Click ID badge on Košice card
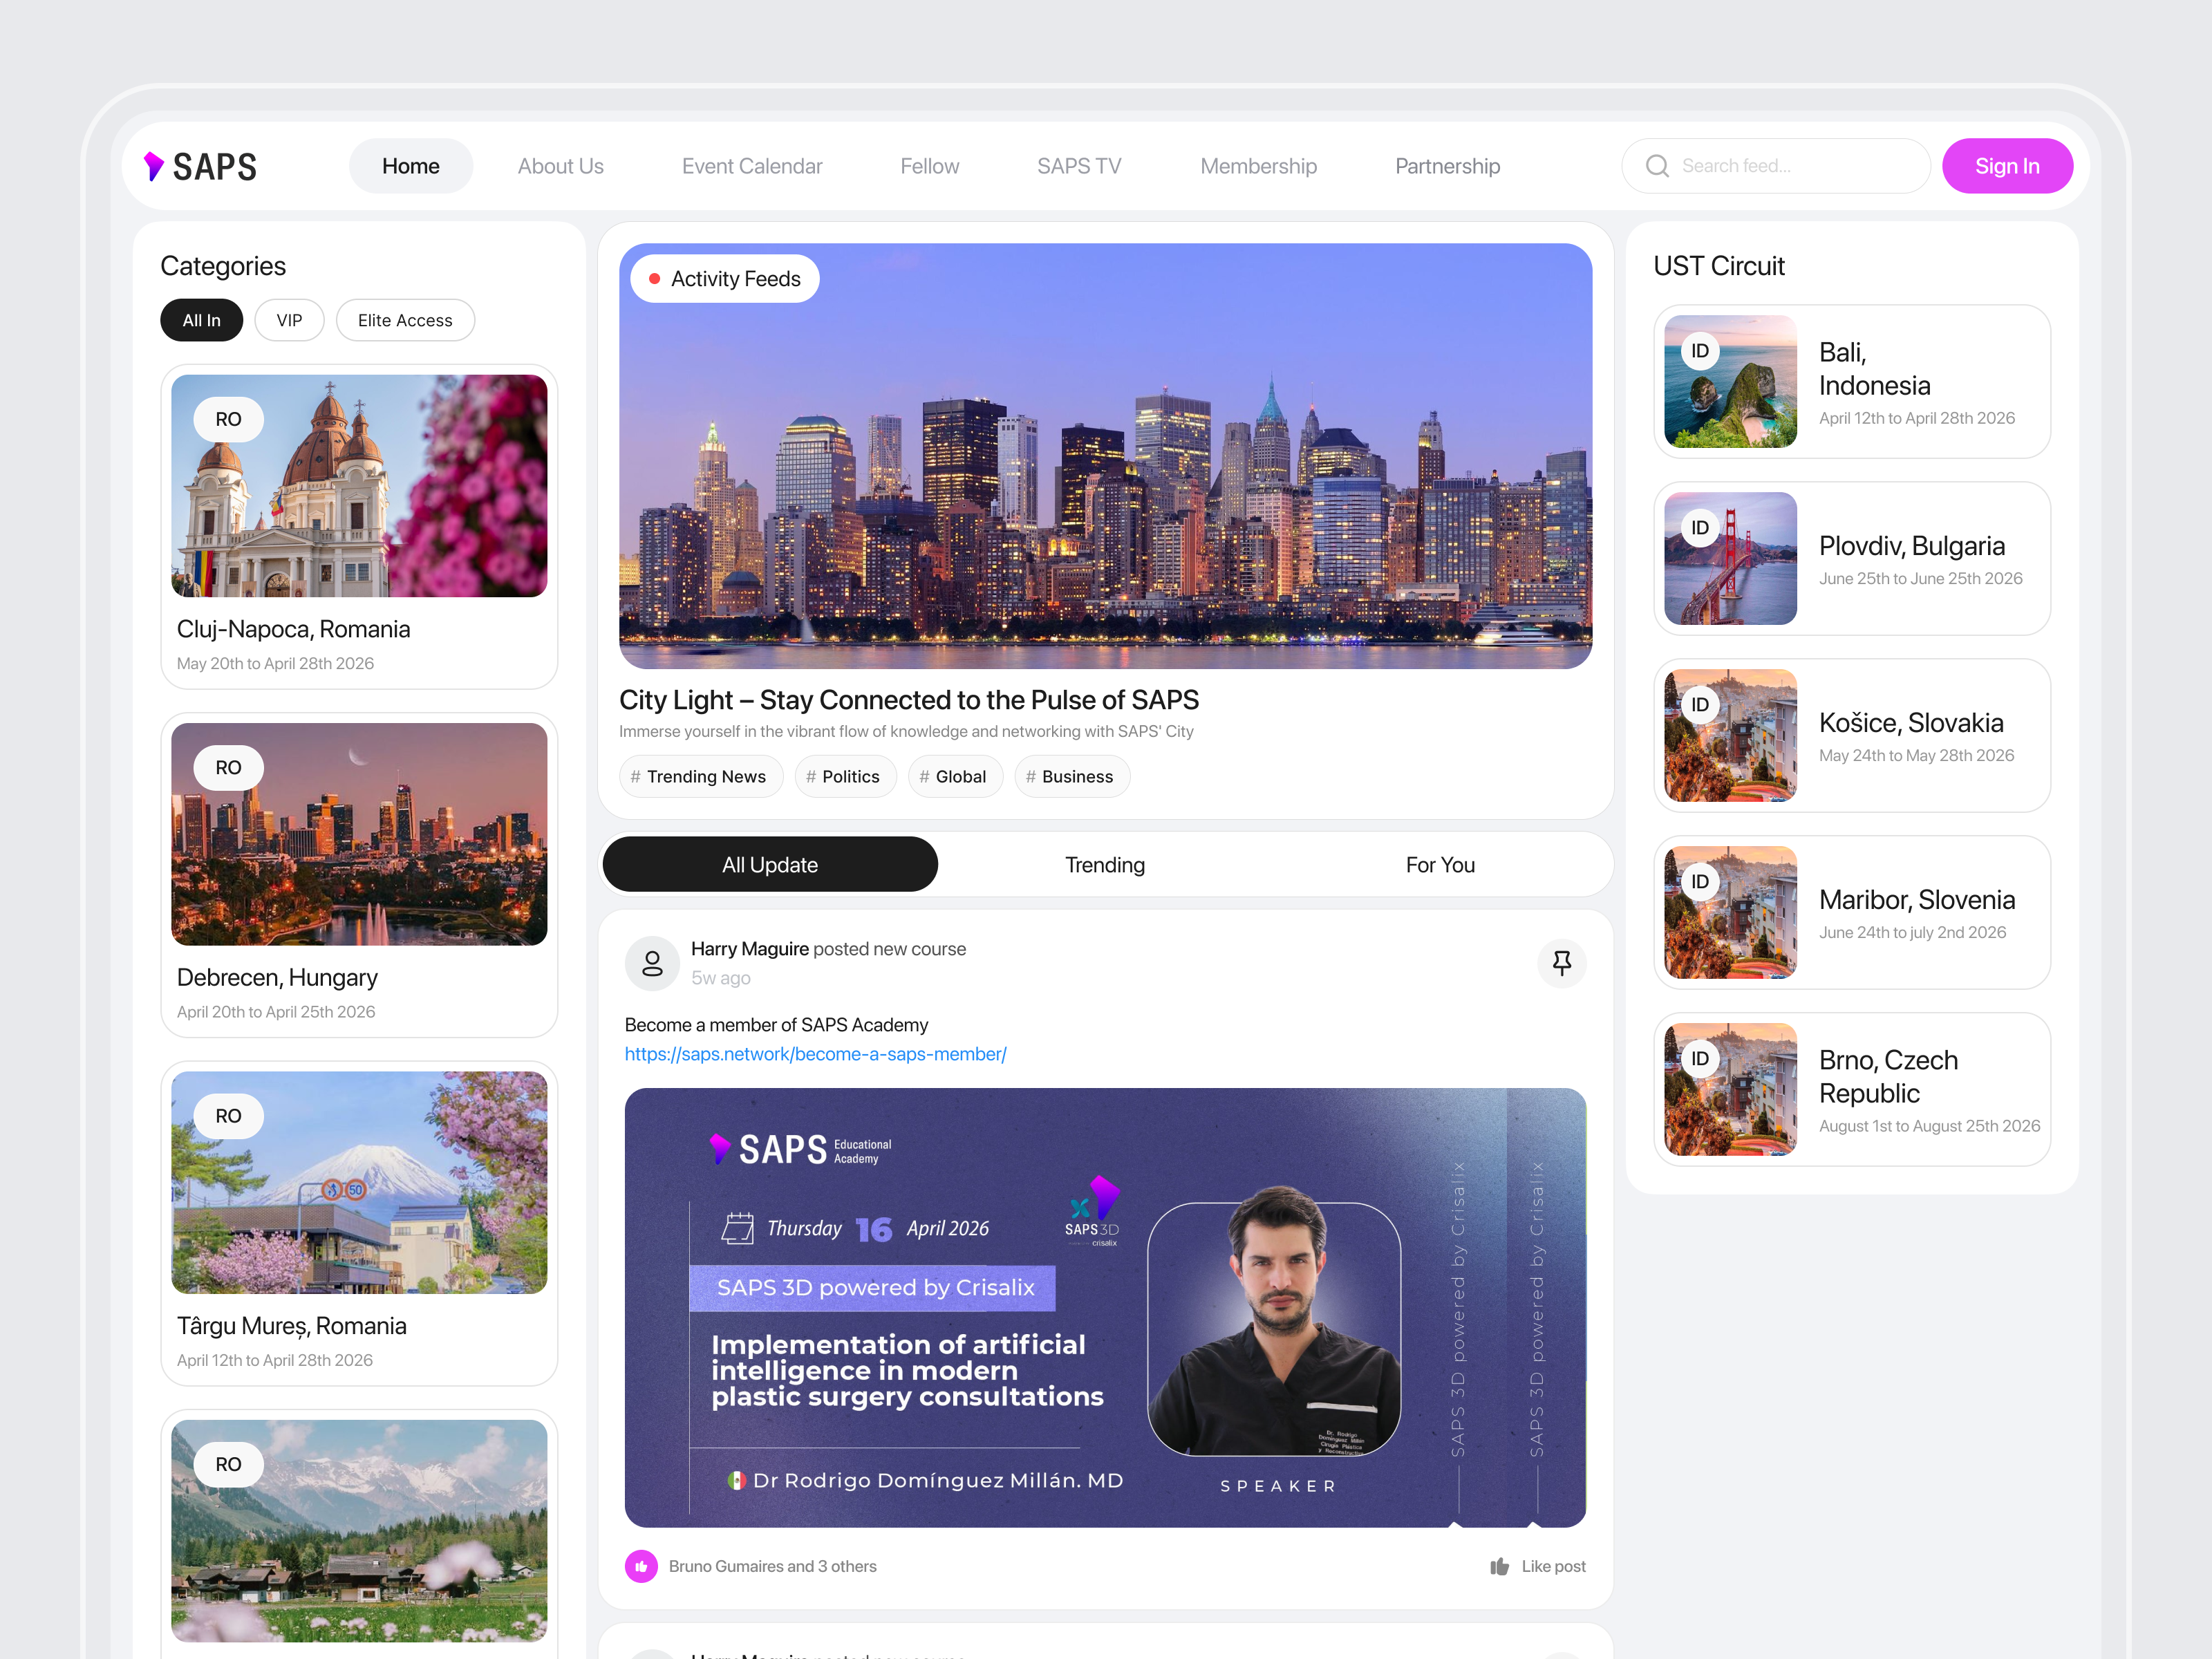 point(1700,705)
